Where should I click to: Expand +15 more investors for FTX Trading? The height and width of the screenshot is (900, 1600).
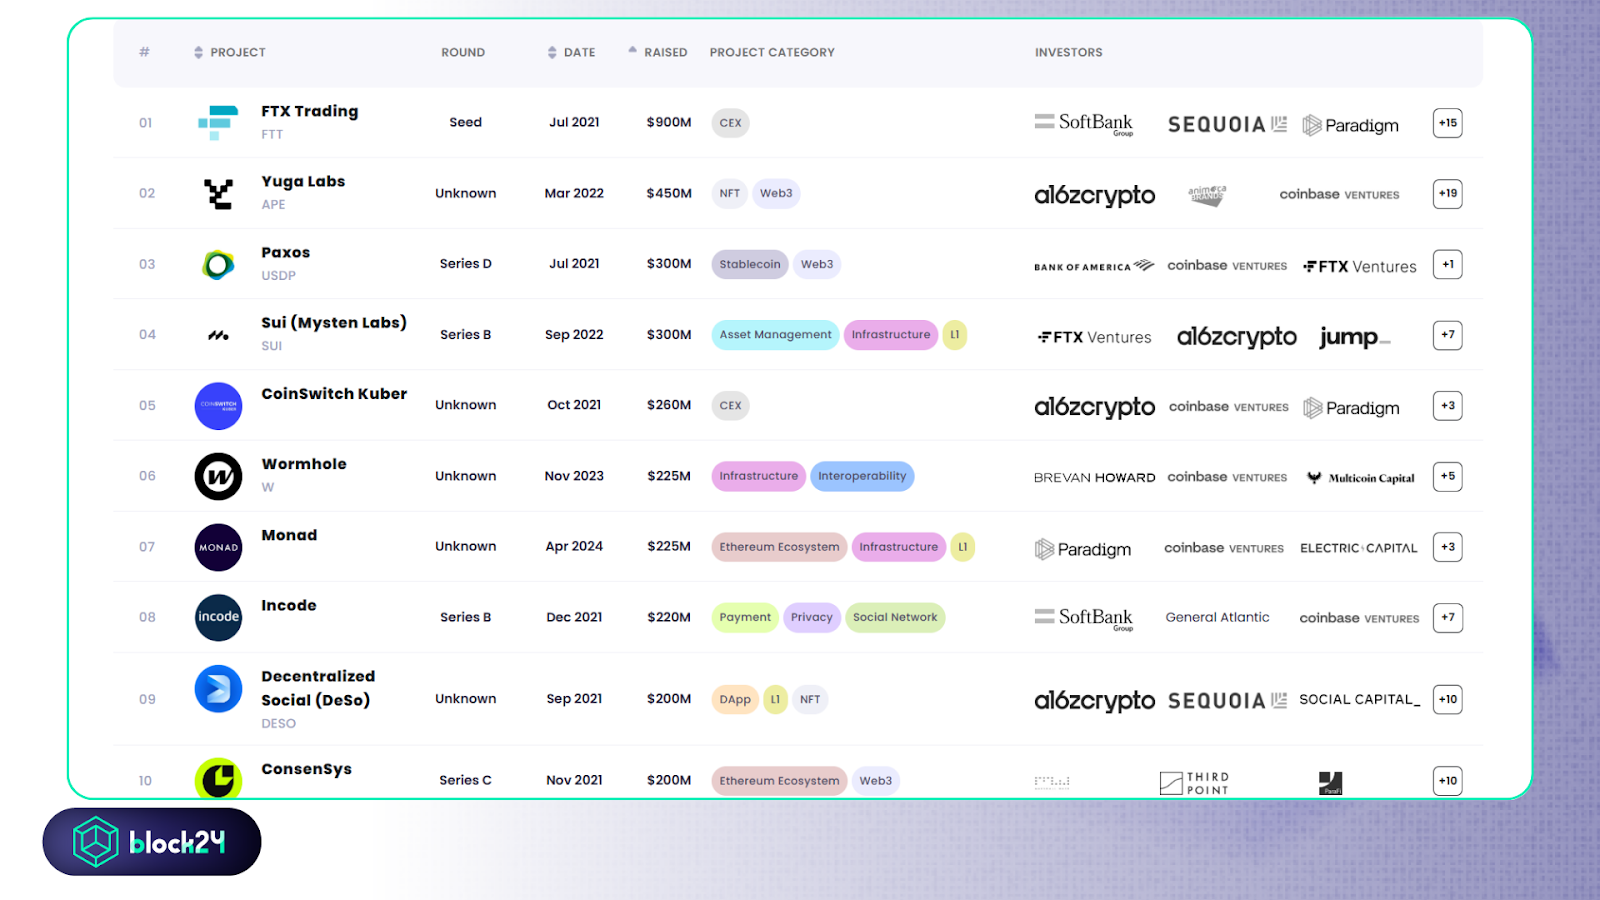(x=1447, y=123)
